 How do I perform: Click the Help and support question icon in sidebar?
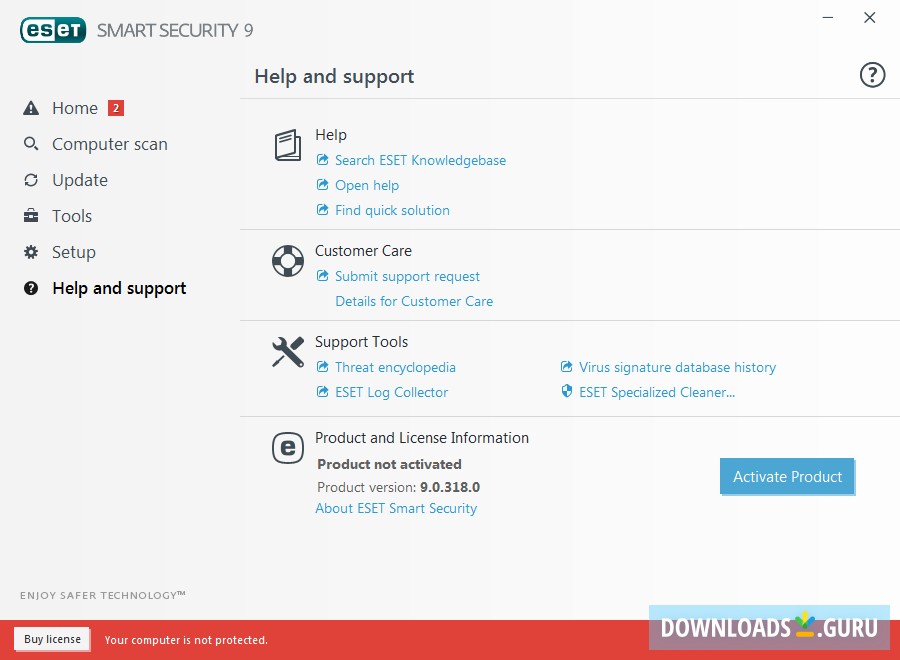click(x=31, y=288)
